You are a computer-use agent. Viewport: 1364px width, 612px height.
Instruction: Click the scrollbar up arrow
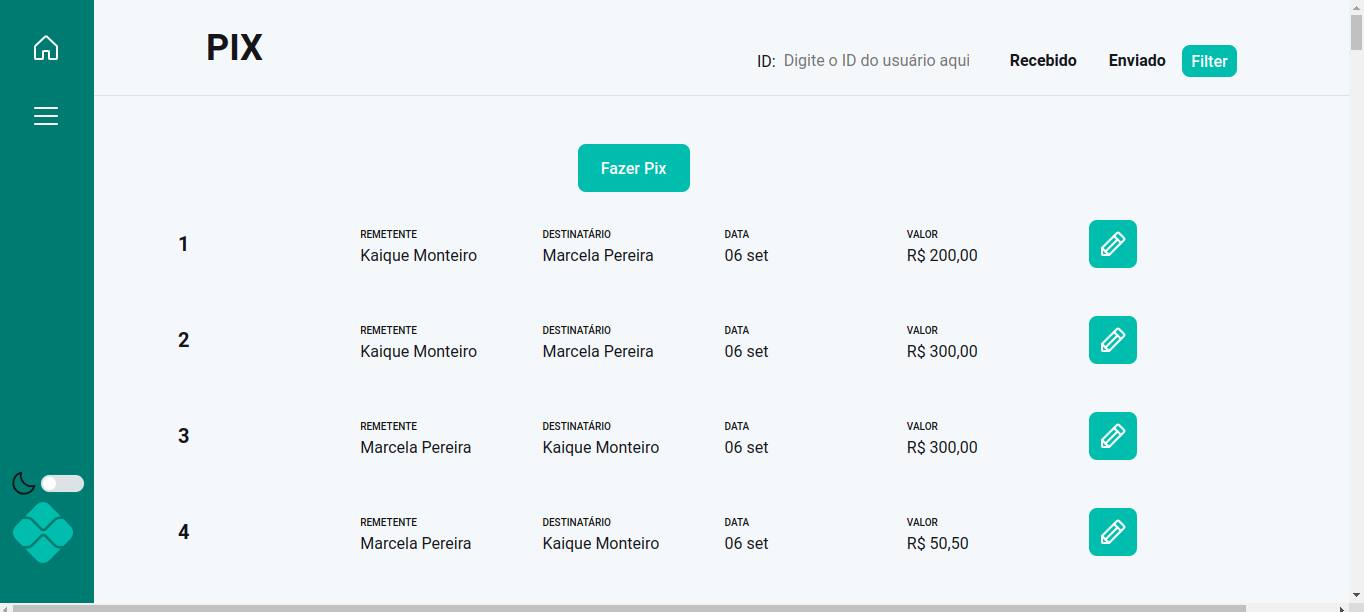click(x=1356, y=7)
